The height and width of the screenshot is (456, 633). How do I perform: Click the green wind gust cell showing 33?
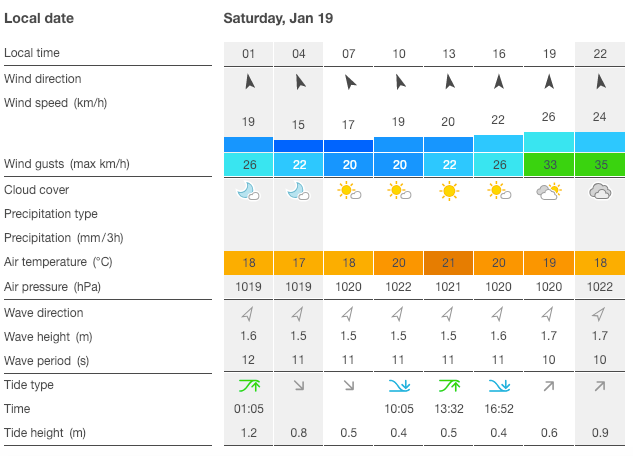(x=549, y=164)
